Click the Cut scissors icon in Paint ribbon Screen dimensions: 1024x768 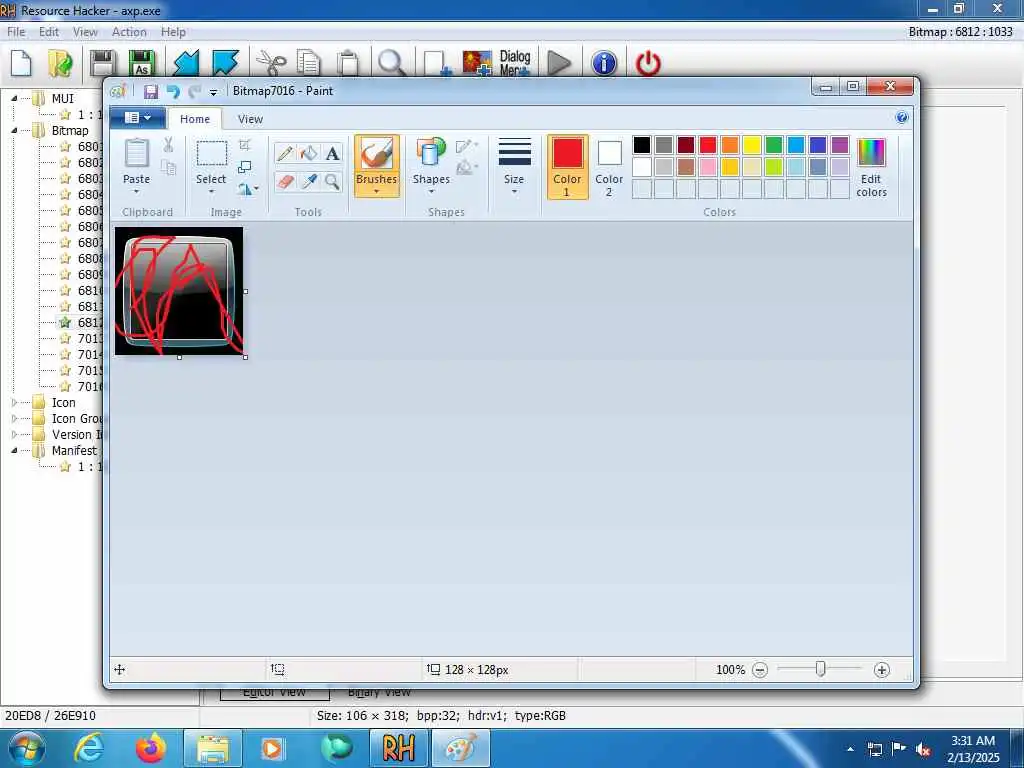[168, 145]
